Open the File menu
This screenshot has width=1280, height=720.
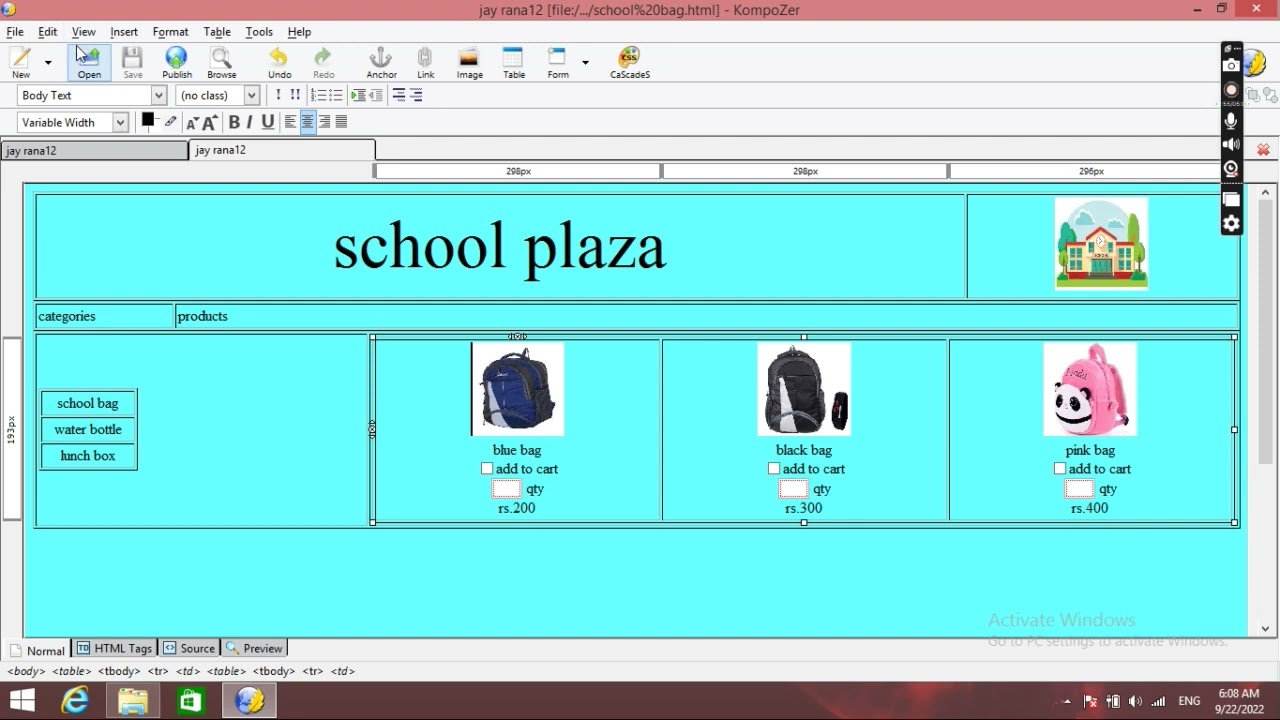pyautogui.click(x=15, y=32)
